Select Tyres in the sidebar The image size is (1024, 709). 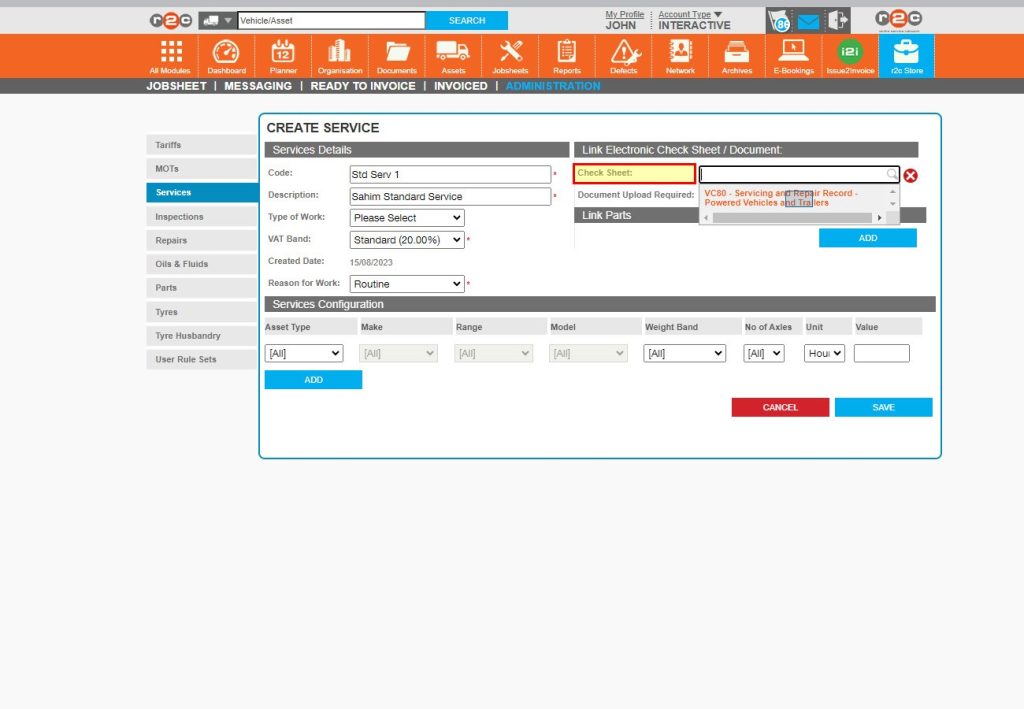[202, 312]
